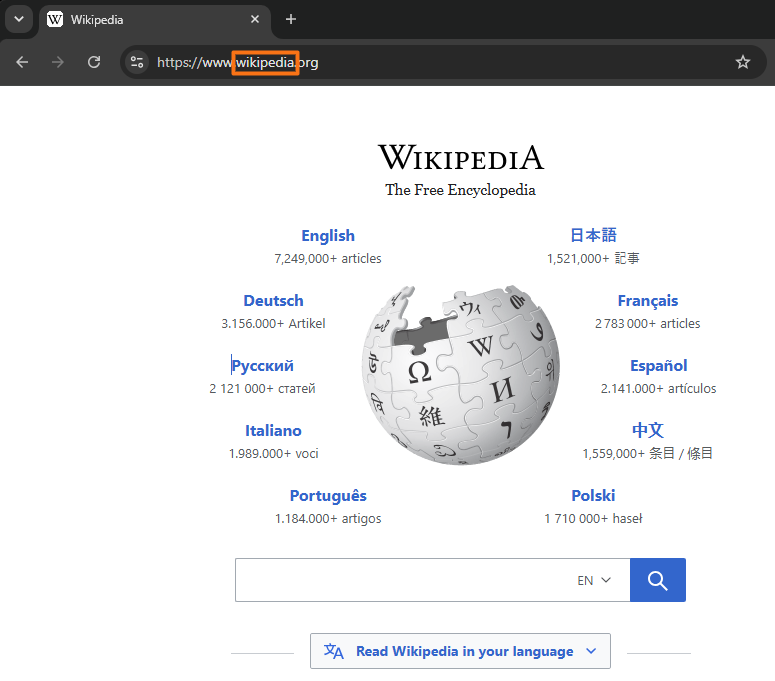Click the 2 783 000+ articles text

(647, 324)
